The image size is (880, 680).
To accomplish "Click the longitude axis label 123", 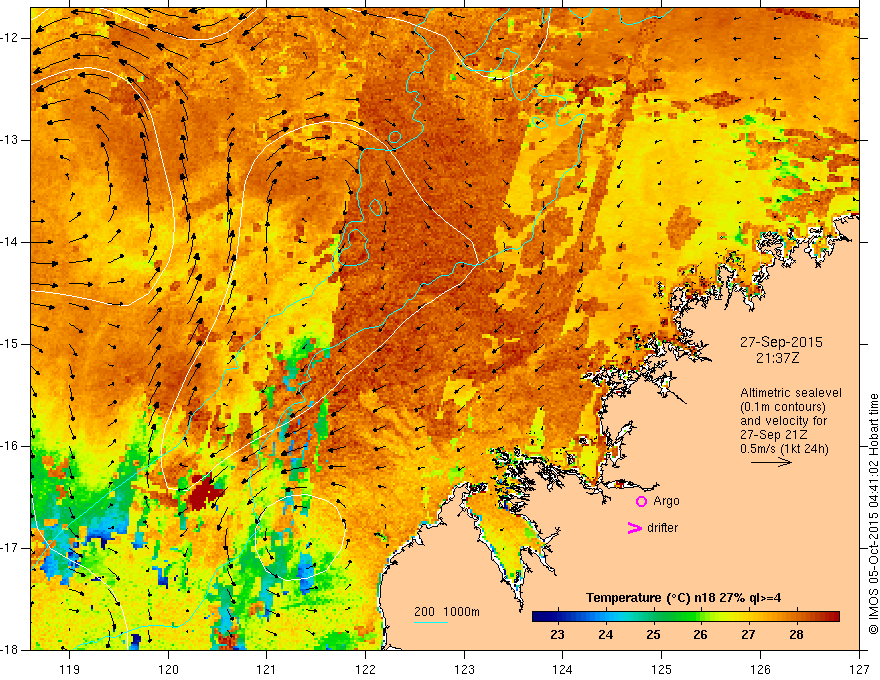I will [x=464, y=669].
